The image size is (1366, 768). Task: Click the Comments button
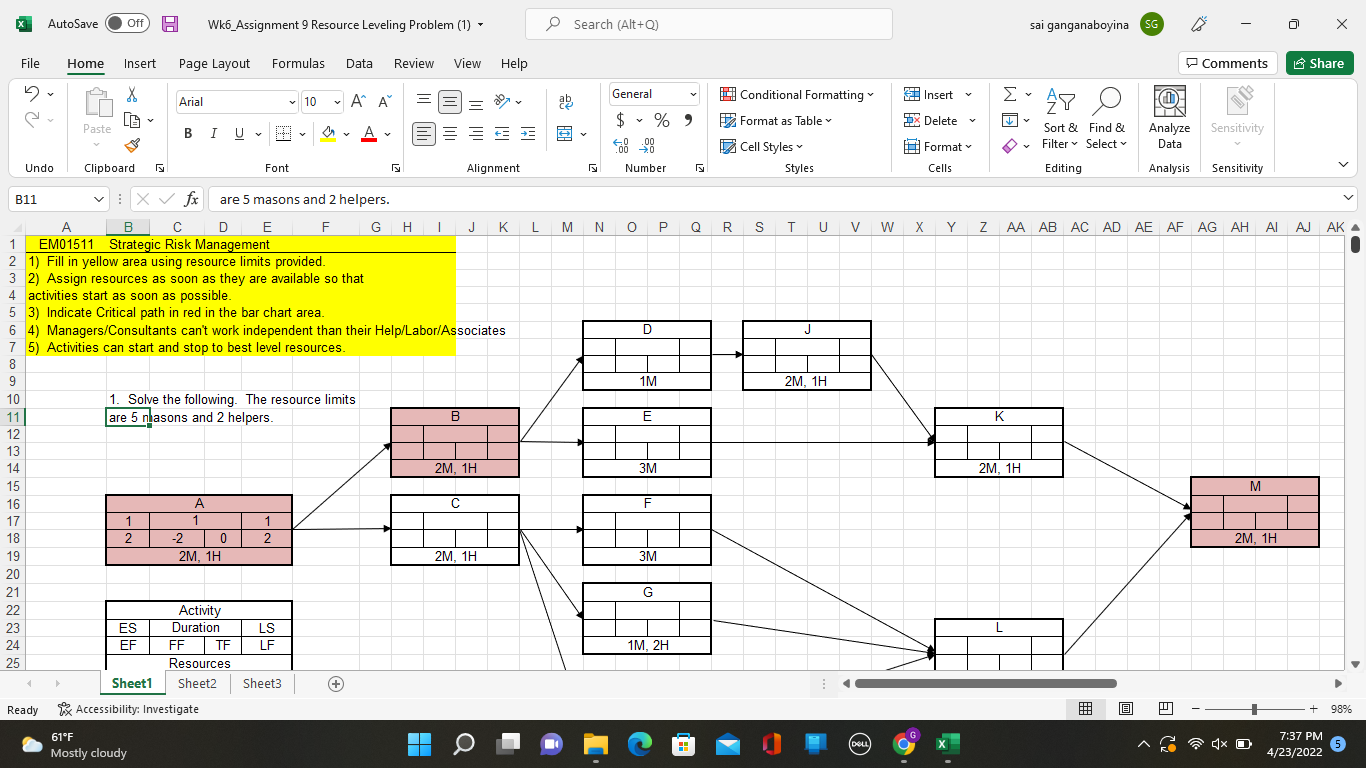(x=1227, y=63)
